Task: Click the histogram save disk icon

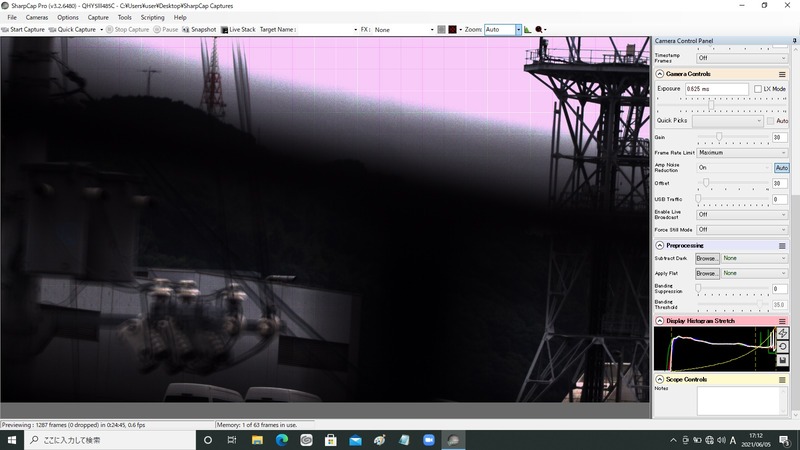Action: [x=783, y=360]
